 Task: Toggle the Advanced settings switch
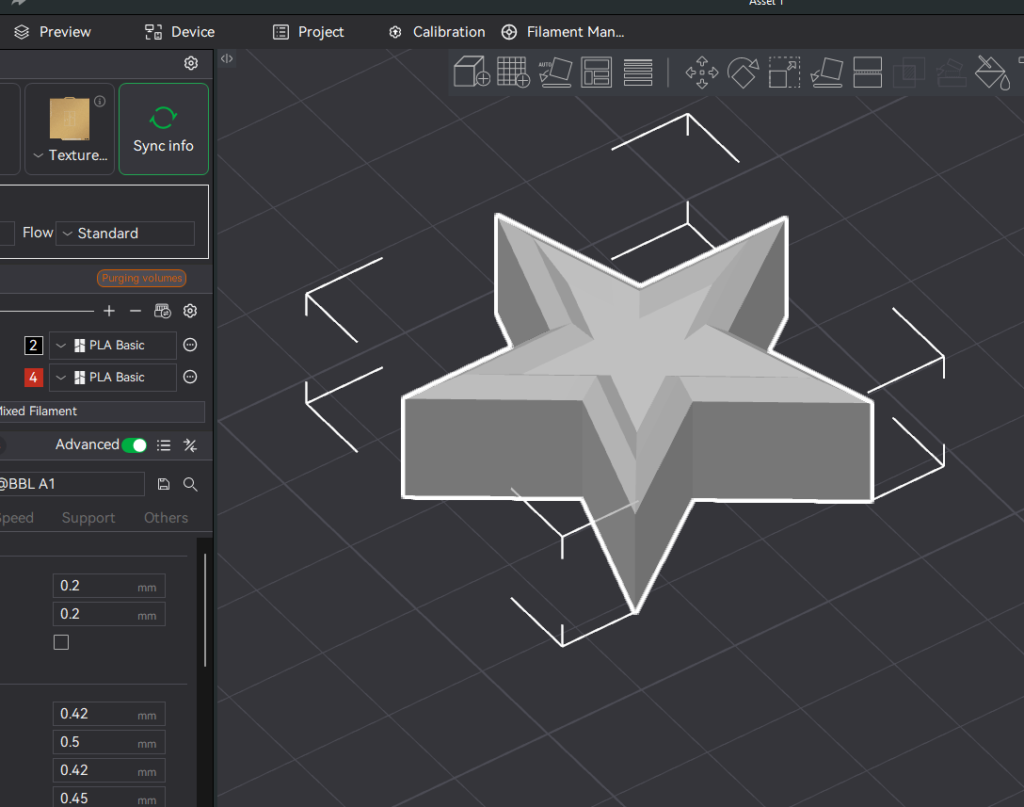[x=135, y=445]
